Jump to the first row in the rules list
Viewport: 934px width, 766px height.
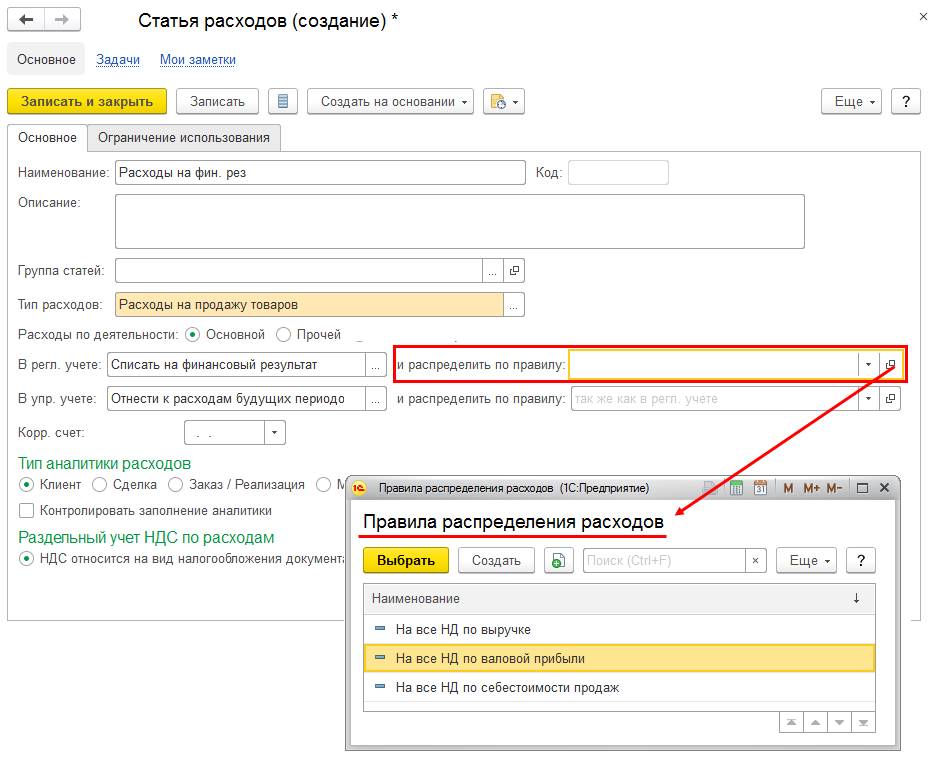[x=791, y=723]
